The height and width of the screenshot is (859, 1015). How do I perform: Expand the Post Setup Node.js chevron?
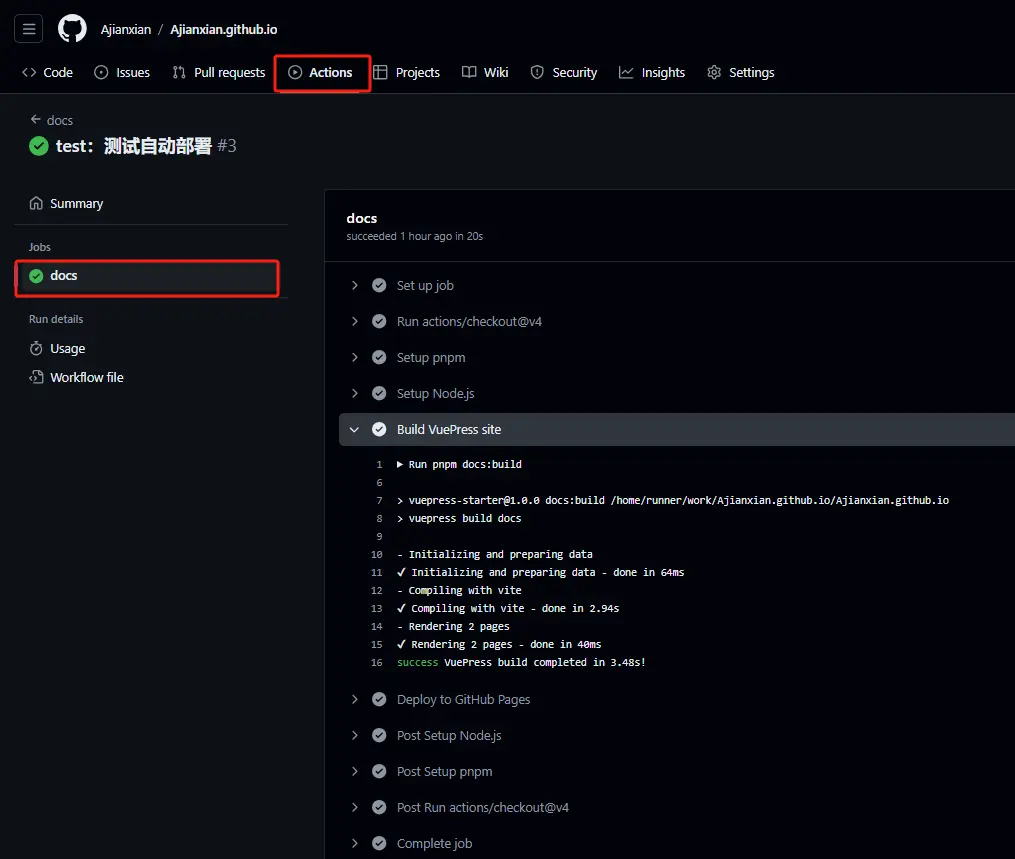(x=355, y=736)
